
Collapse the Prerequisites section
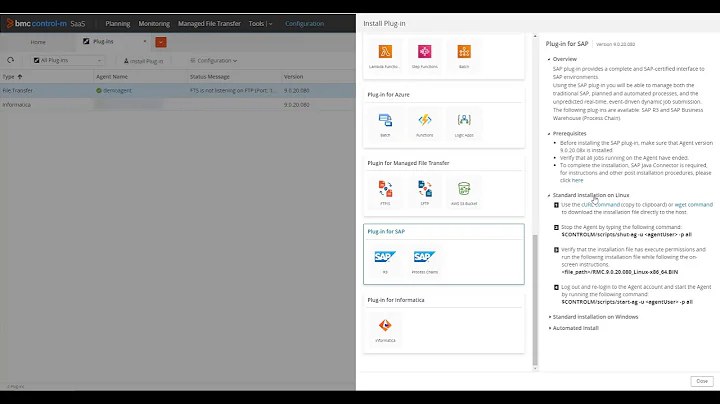(x=549, y=134)
